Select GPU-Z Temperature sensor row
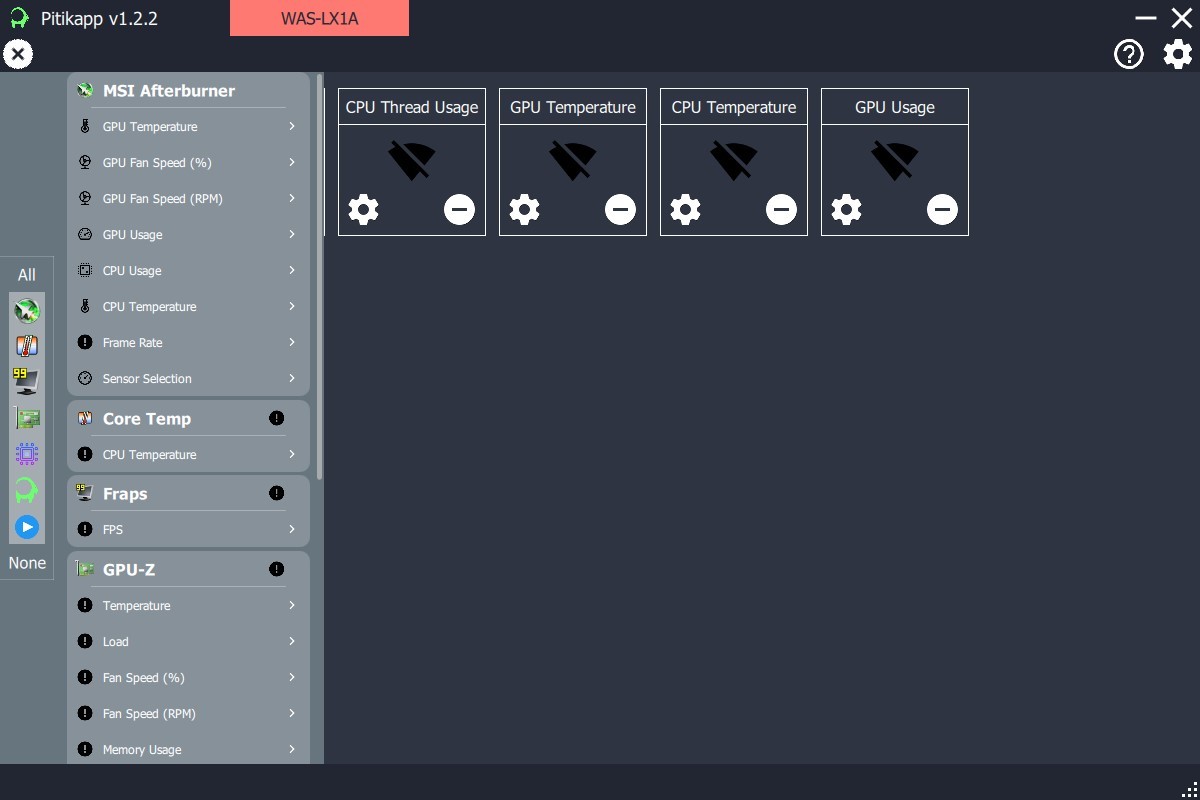 [x=188, y=605]
